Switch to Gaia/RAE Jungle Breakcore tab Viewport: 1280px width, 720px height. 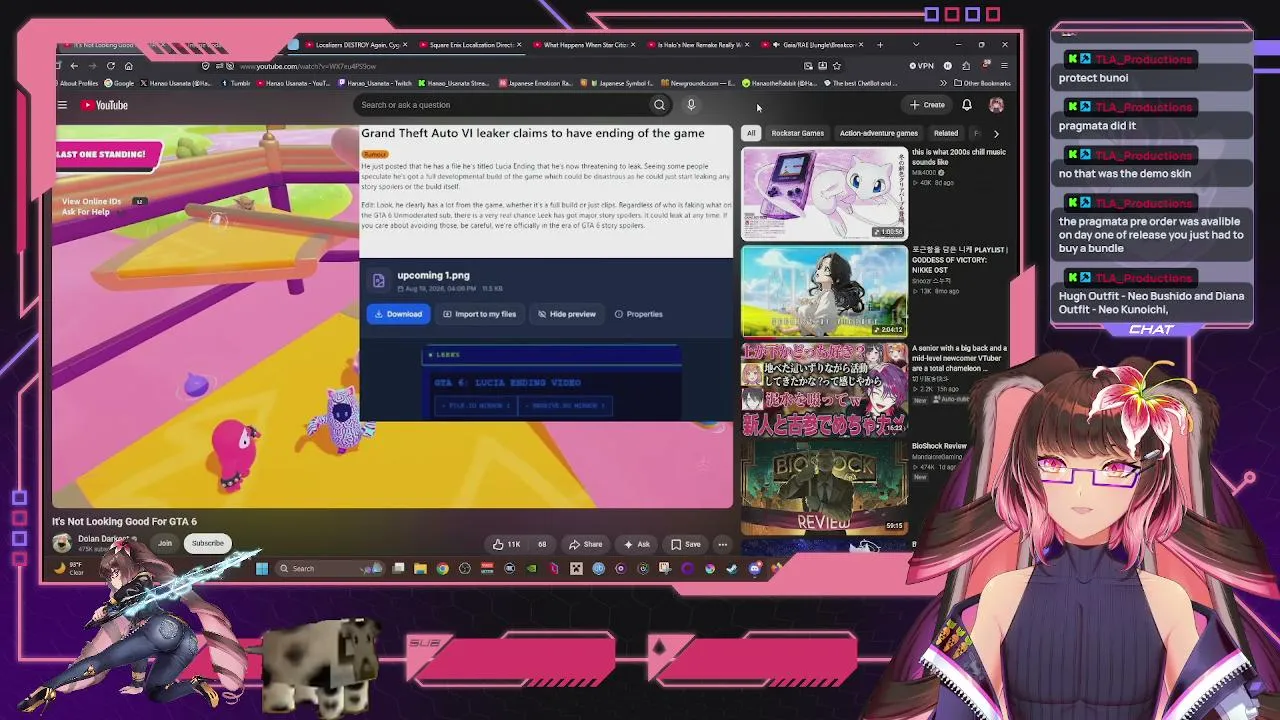point(812,45)
